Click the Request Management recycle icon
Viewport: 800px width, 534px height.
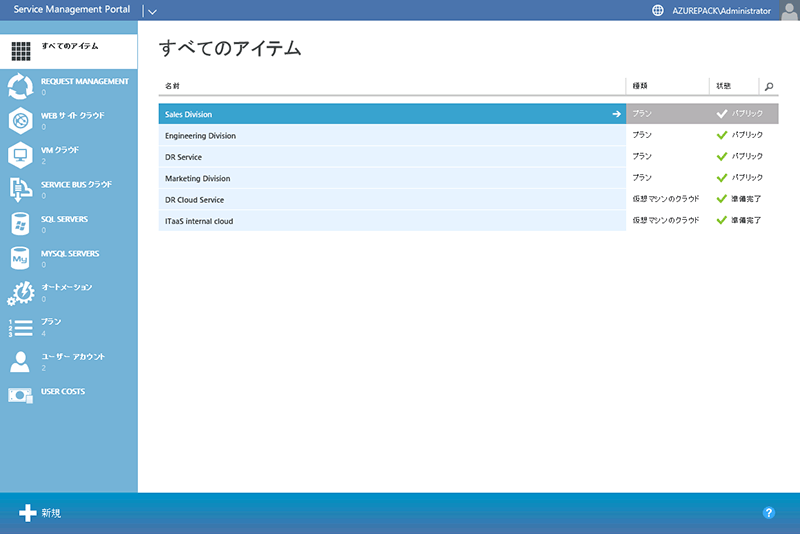21,87
